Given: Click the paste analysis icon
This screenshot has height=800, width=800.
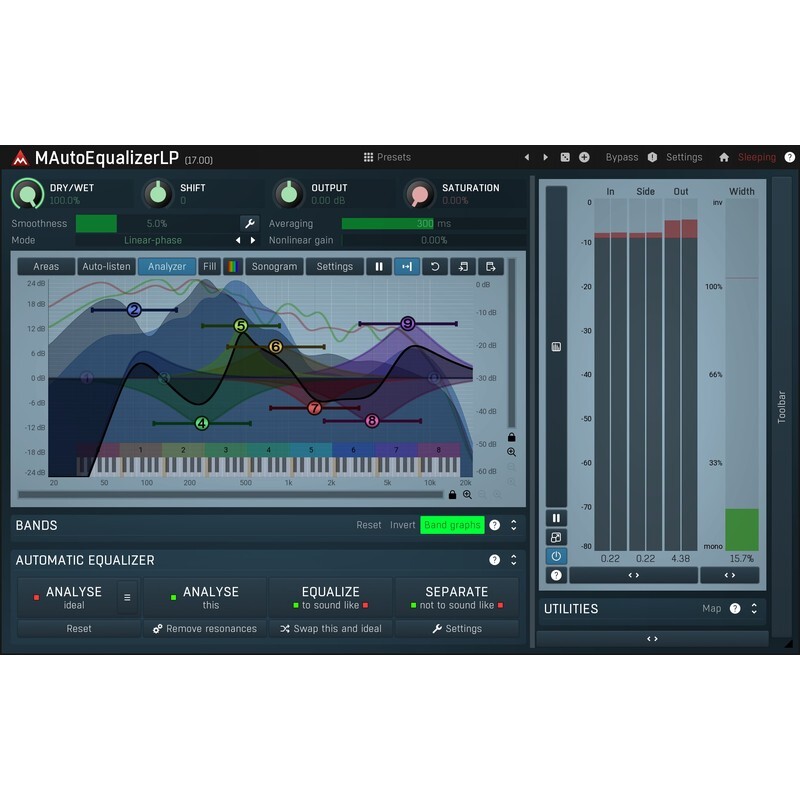Looking at the screenshot, I should coord(490,266).
